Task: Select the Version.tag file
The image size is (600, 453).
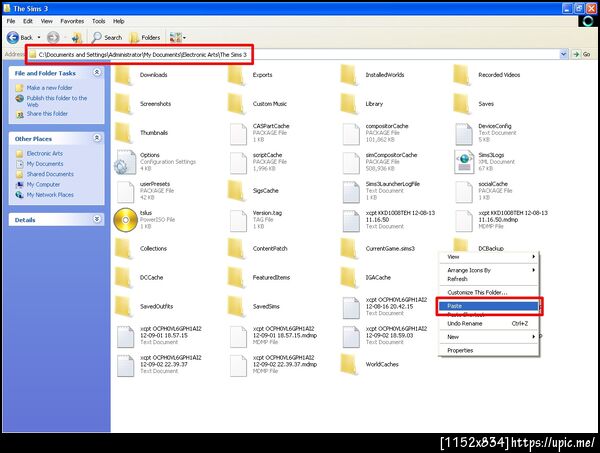Action: tap(238, 220)
